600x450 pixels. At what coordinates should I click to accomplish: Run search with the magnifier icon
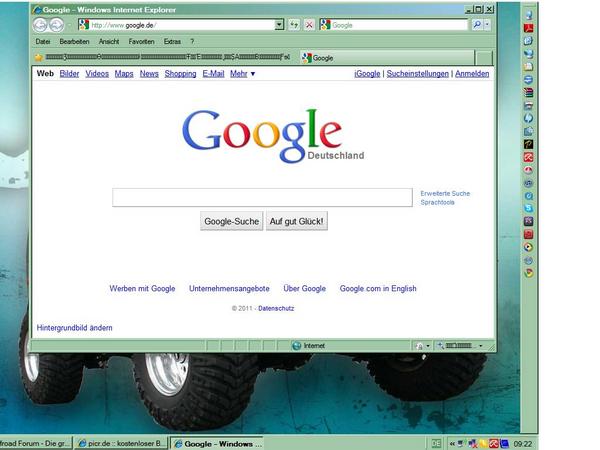(477, 25)
